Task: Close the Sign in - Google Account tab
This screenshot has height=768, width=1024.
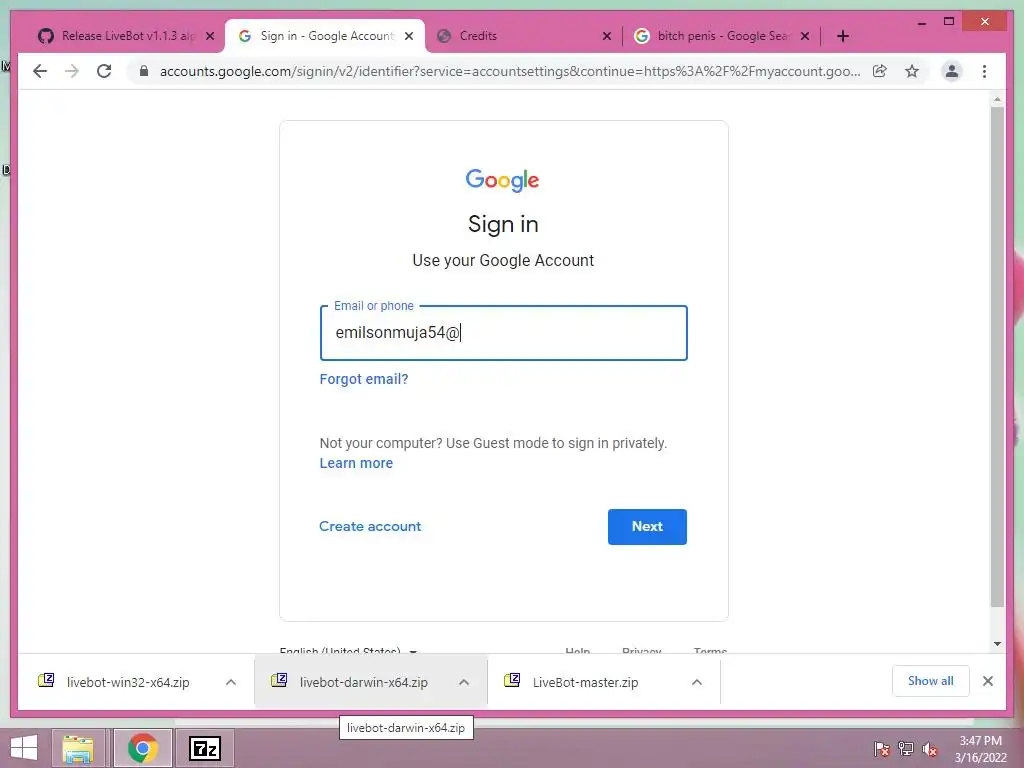Action: click(x=409, y=36)
